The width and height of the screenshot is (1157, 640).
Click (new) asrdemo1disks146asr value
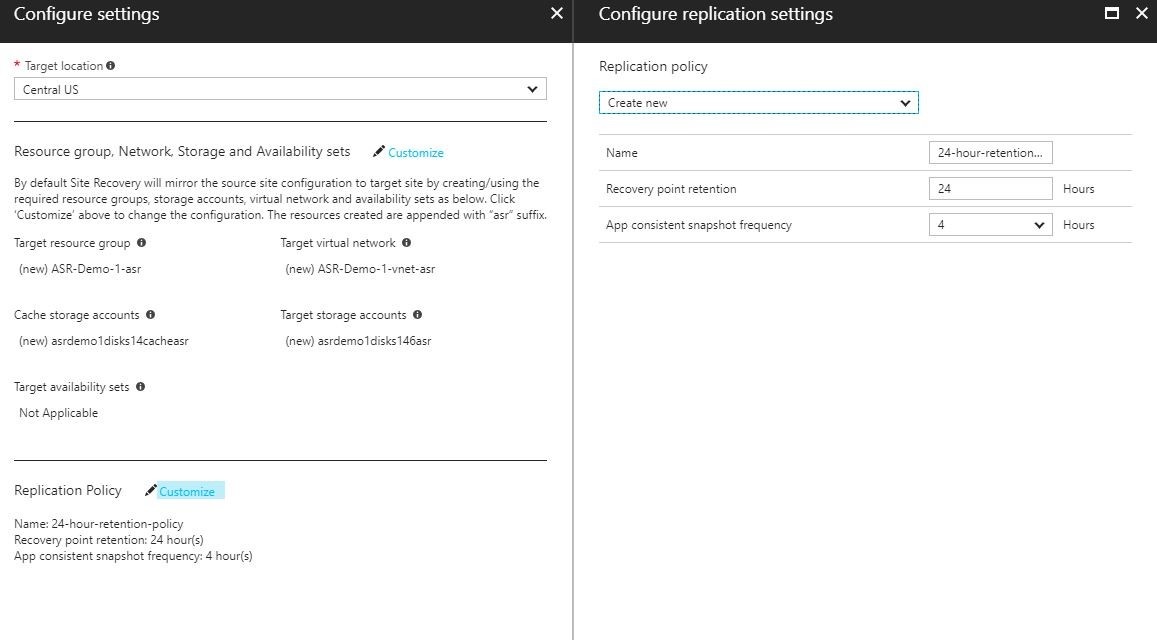[358, 341]
